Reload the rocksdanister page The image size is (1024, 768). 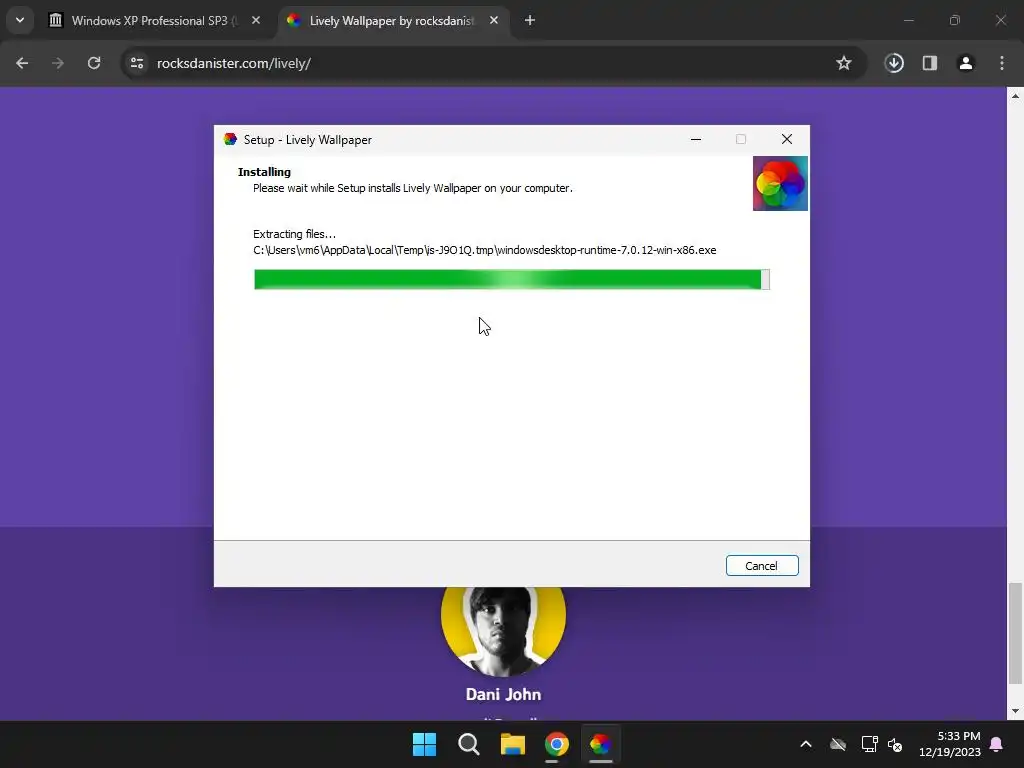(x=94, y=63)
